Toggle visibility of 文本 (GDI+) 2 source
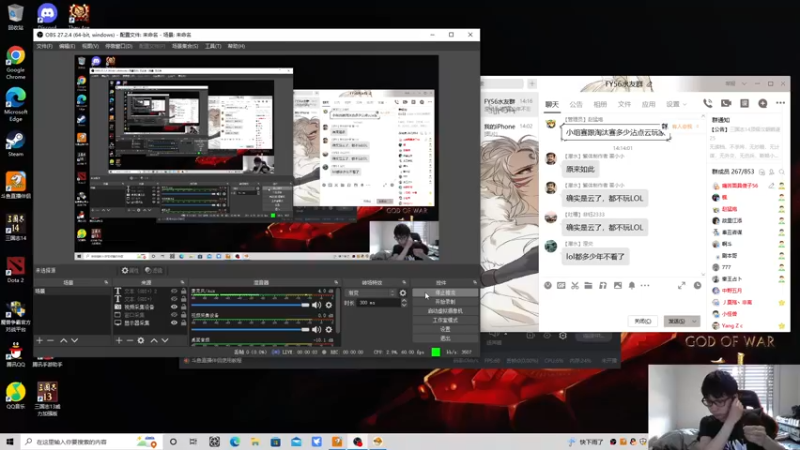Image resolution: width=800 pixels, height=450 pixels. click(174, 291)
